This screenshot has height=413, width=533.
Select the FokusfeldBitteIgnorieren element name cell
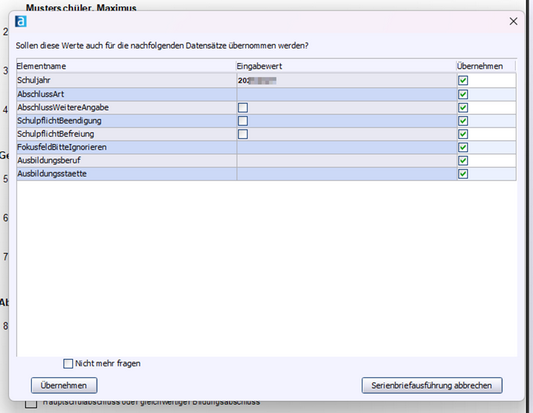click(x=126, y=148)
